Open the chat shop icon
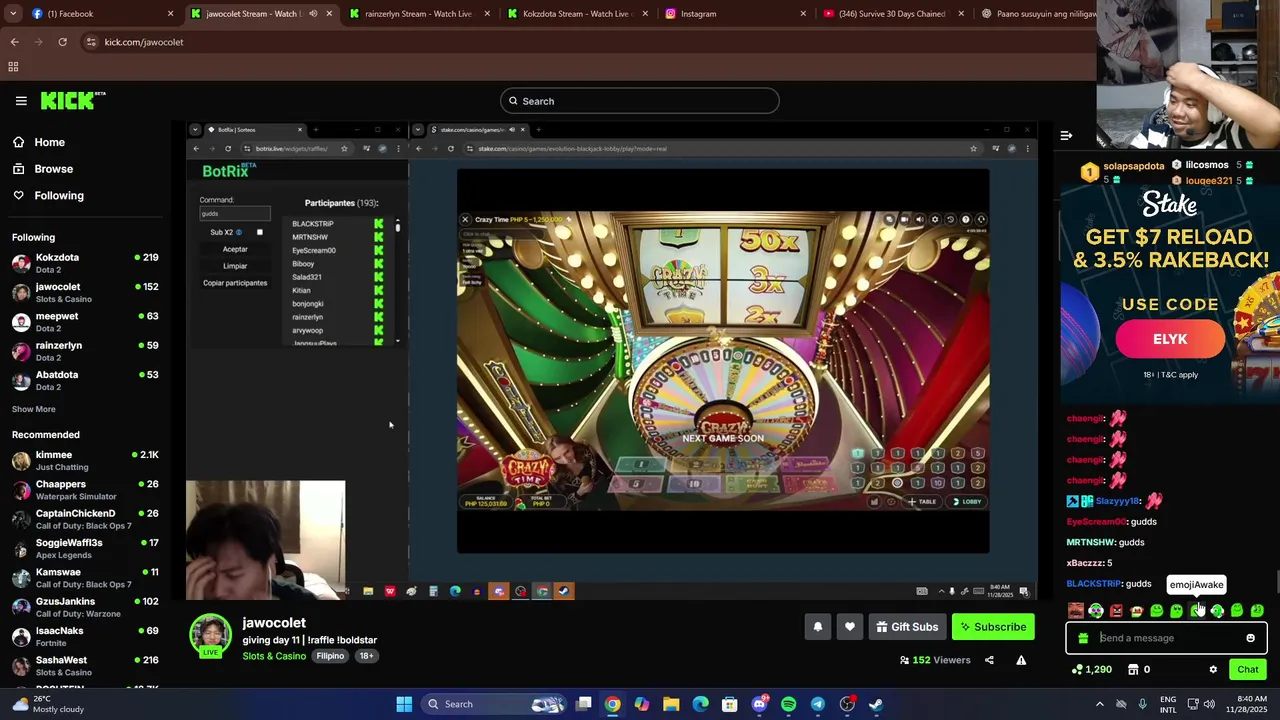 click(x=1133, y=670)
